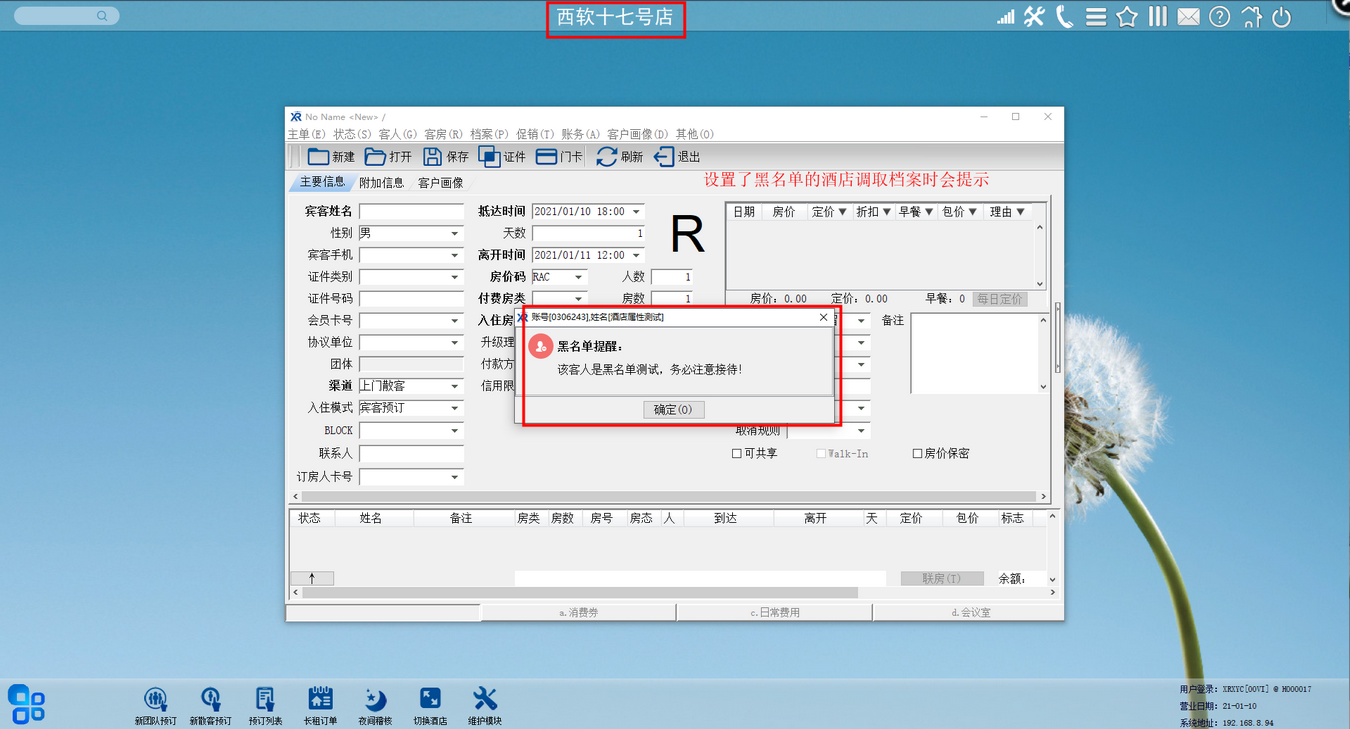This screenshot has height=729, width=1350.
Task: Click the 证件 ID scan toolbar icon
Action: pyautogui.click(x=489, y=156)
